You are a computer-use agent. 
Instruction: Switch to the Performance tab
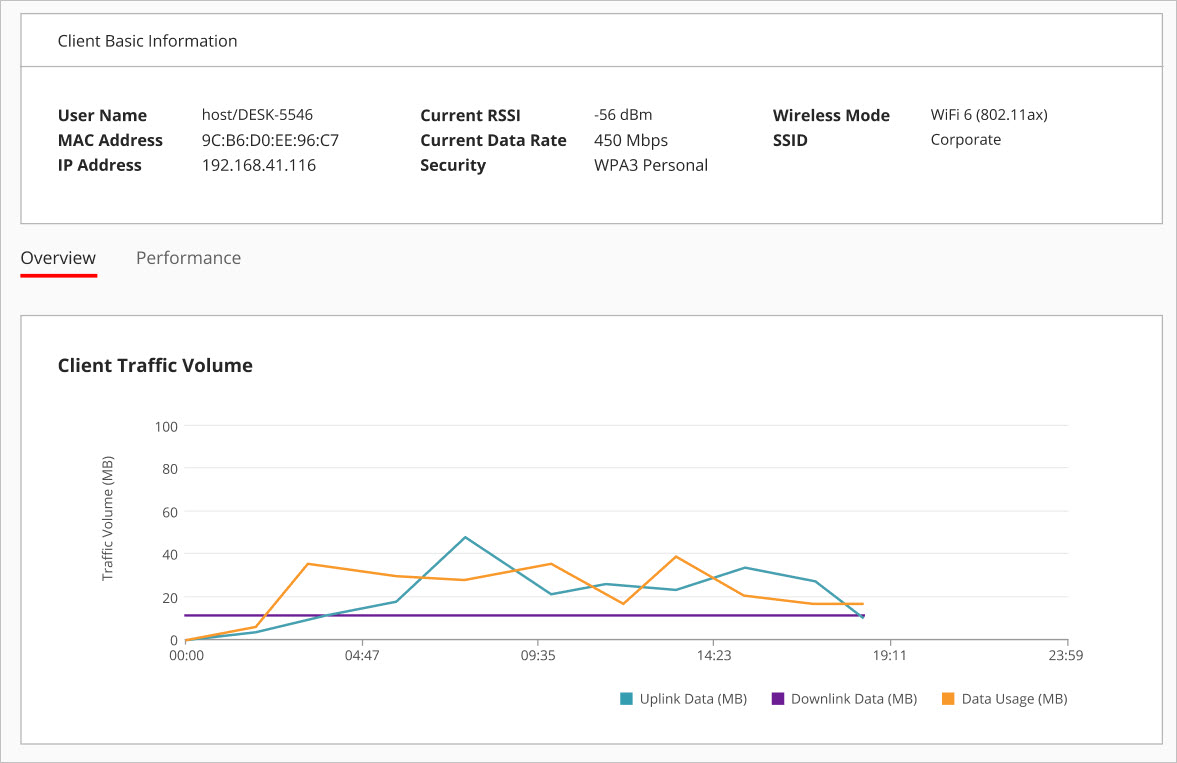[x=188, y=257]
